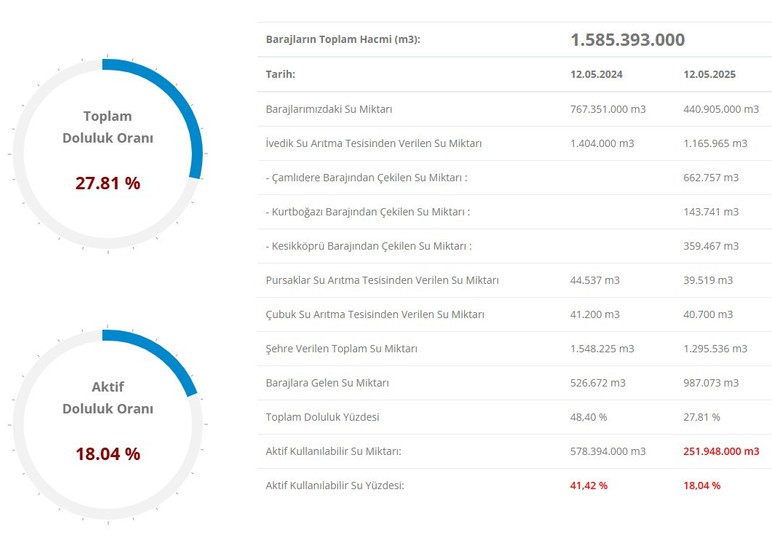Click the Şehre Verilen Toplam Su Miktarı row
Viewport: 772px width, 535px height.
(x=515, y=348)
